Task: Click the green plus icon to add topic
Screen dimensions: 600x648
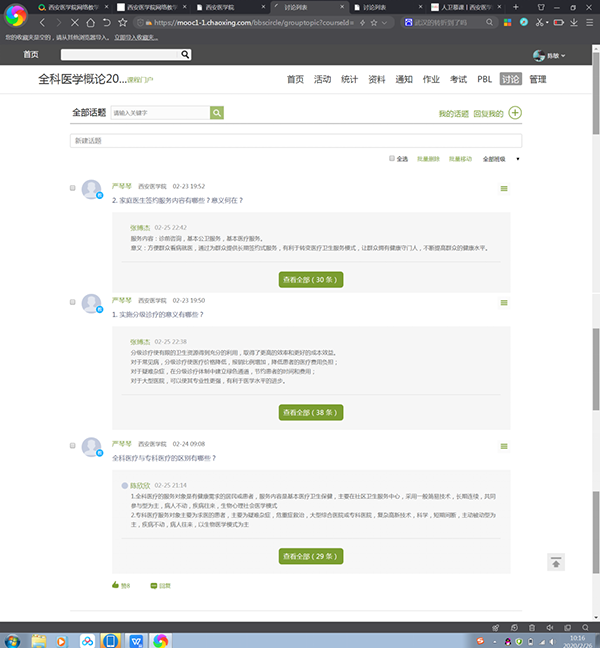Action: point(515,113)
